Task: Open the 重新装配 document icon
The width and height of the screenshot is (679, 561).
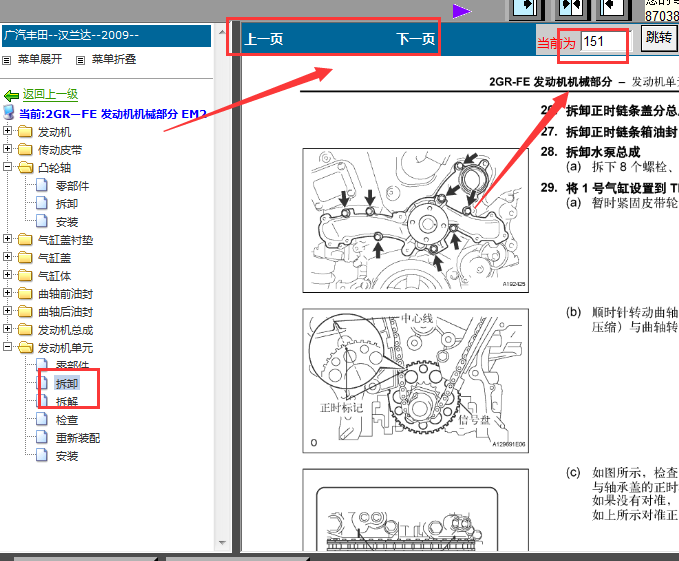Action: pos(42,437)
